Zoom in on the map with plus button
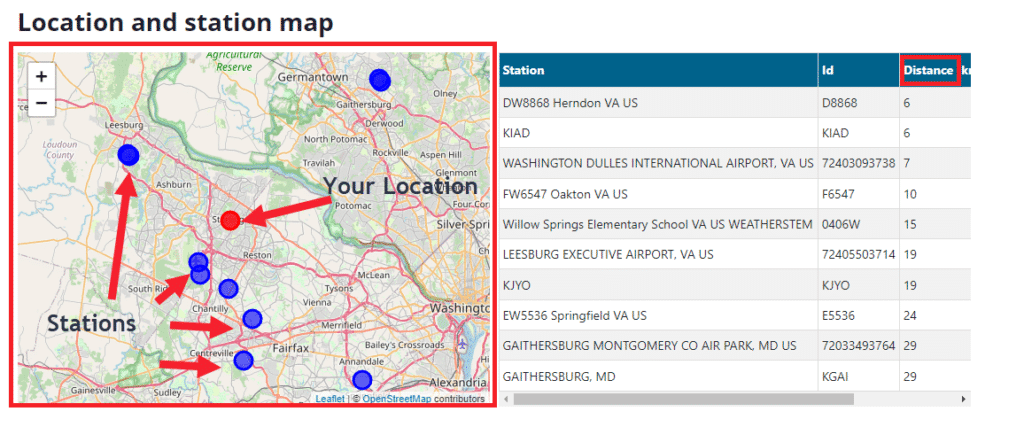 (x=41, y=76)
